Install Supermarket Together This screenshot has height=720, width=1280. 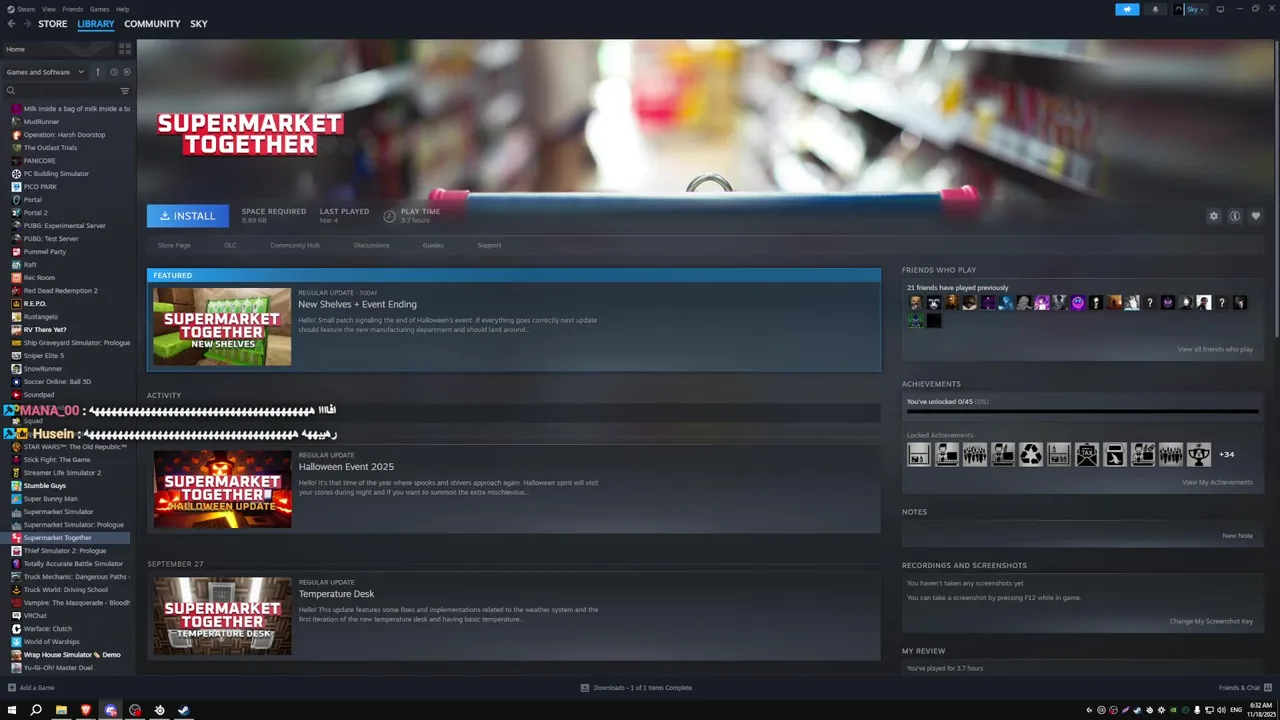point(188,216)
